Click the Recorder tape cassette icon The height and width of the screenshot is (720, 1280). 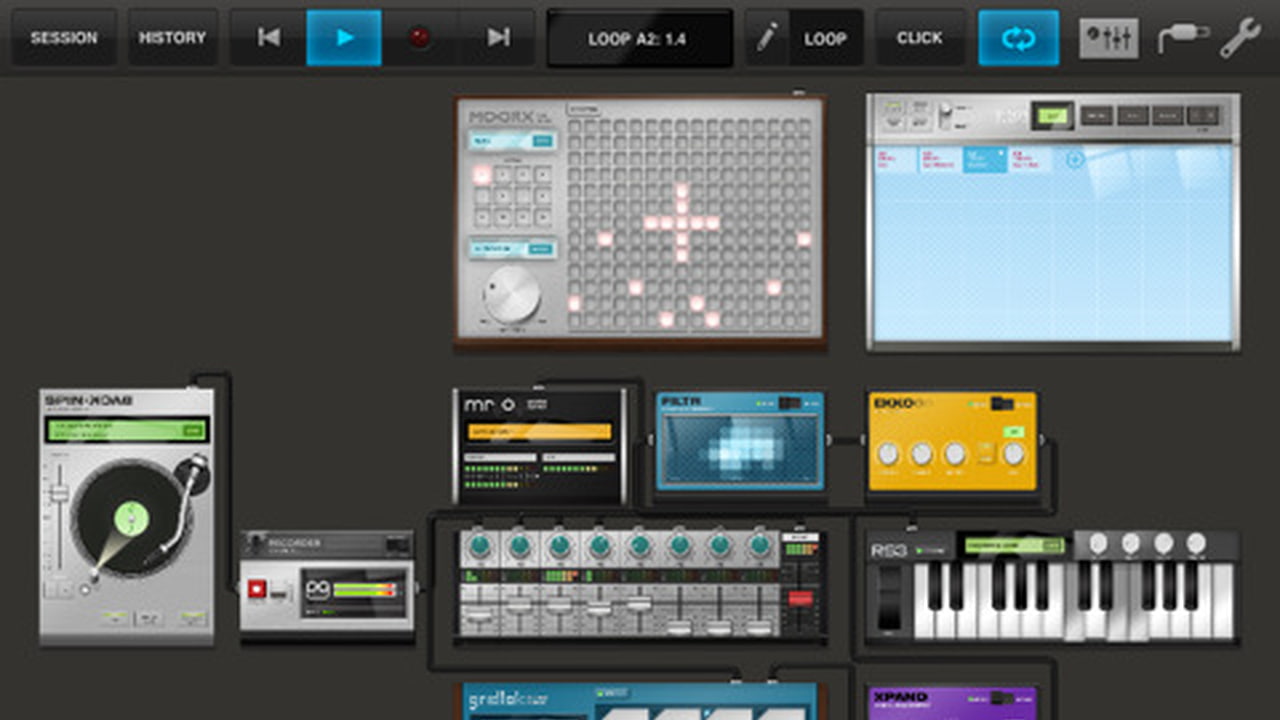pyautogui.click(x=318, y=589)
